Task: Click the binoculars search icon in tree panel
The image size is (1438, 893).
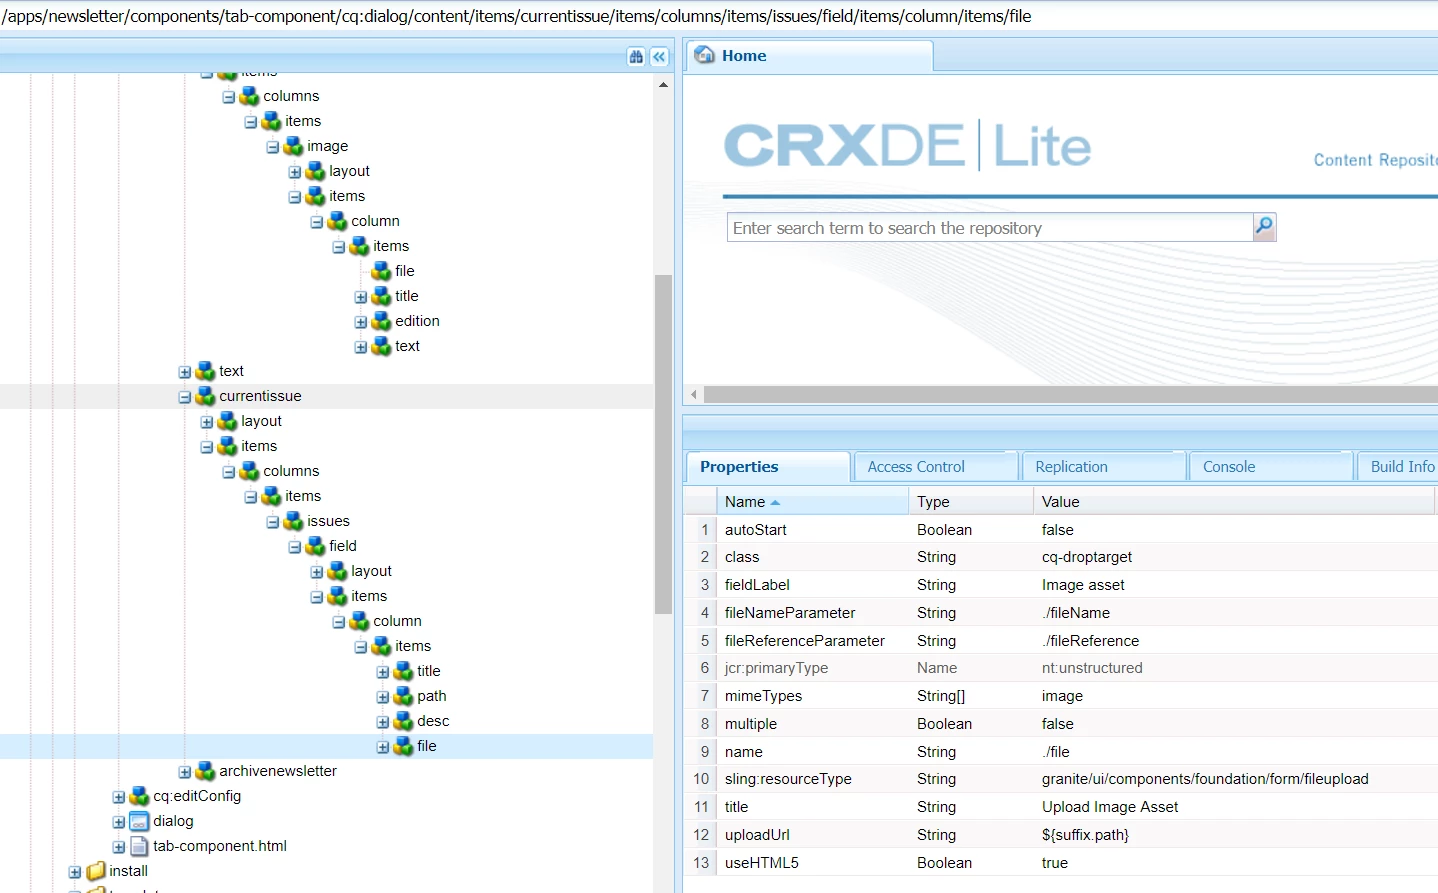Action: pos(636,57)
